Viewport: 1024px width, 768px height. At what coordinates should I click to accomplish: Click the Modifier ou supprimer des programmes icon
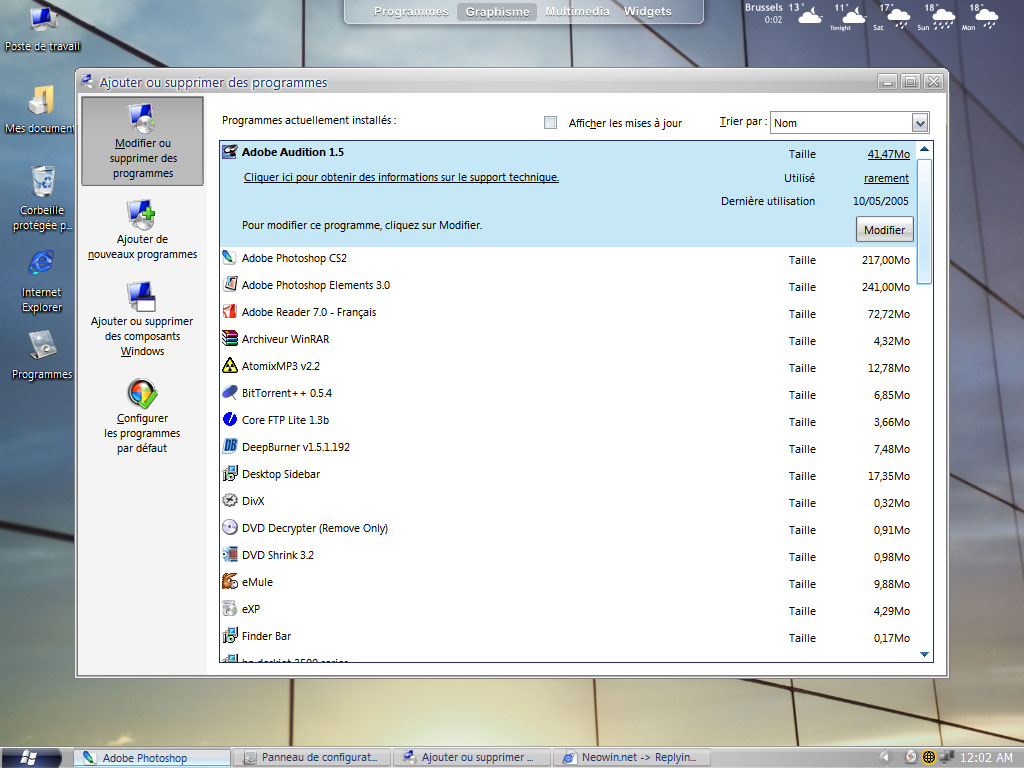coord(141,120)
